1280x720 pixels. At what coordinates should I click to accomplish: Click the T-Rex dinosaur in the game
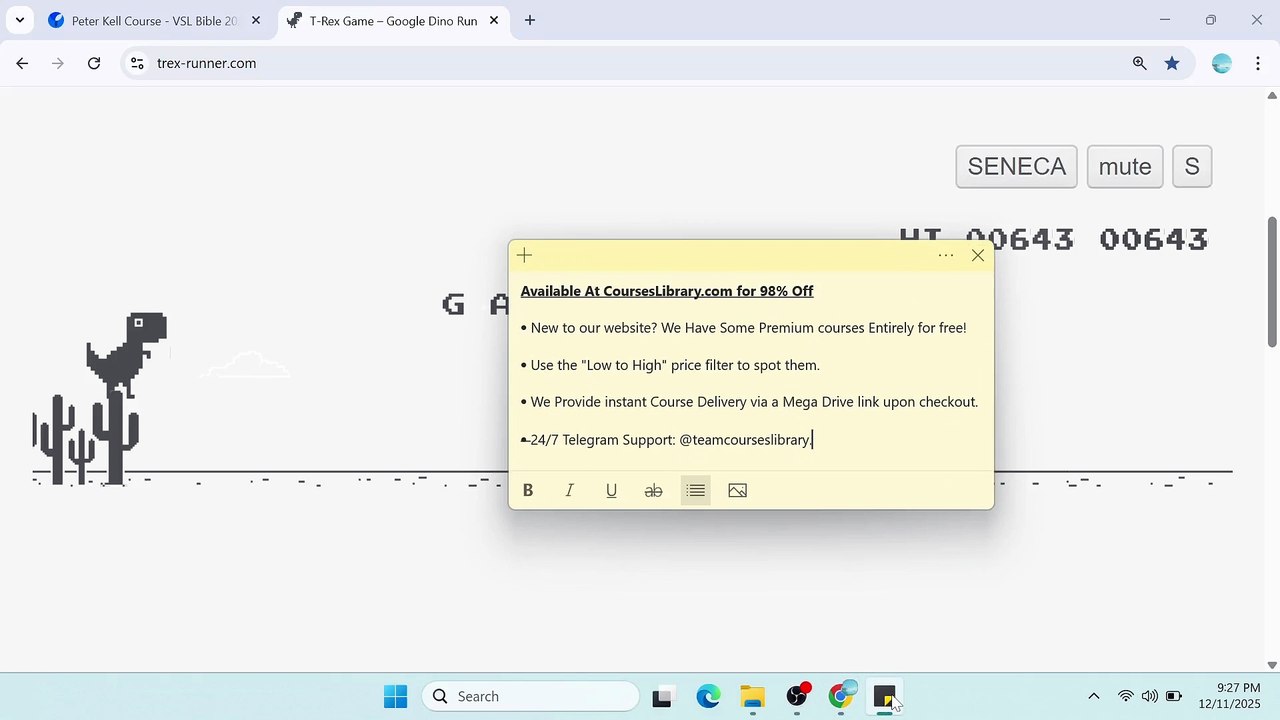coord(126,355)
